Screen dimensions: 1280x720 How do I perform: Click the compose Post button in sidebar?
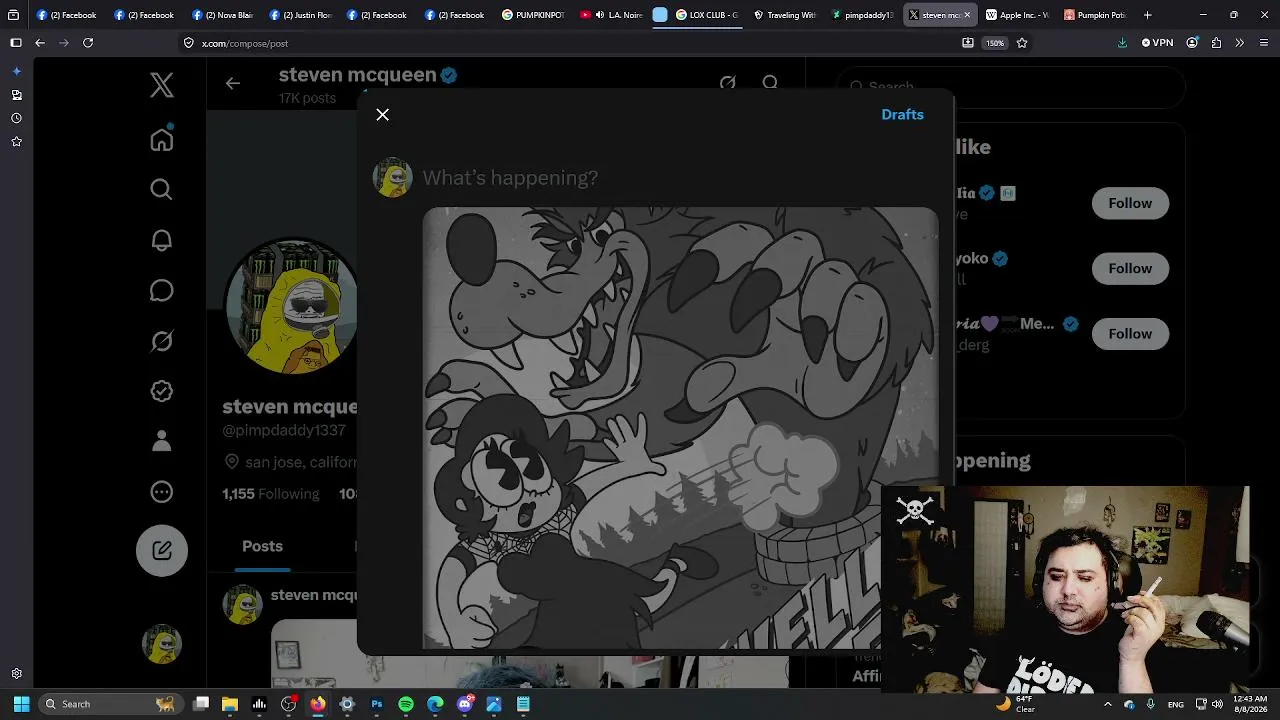pos(162,550)
